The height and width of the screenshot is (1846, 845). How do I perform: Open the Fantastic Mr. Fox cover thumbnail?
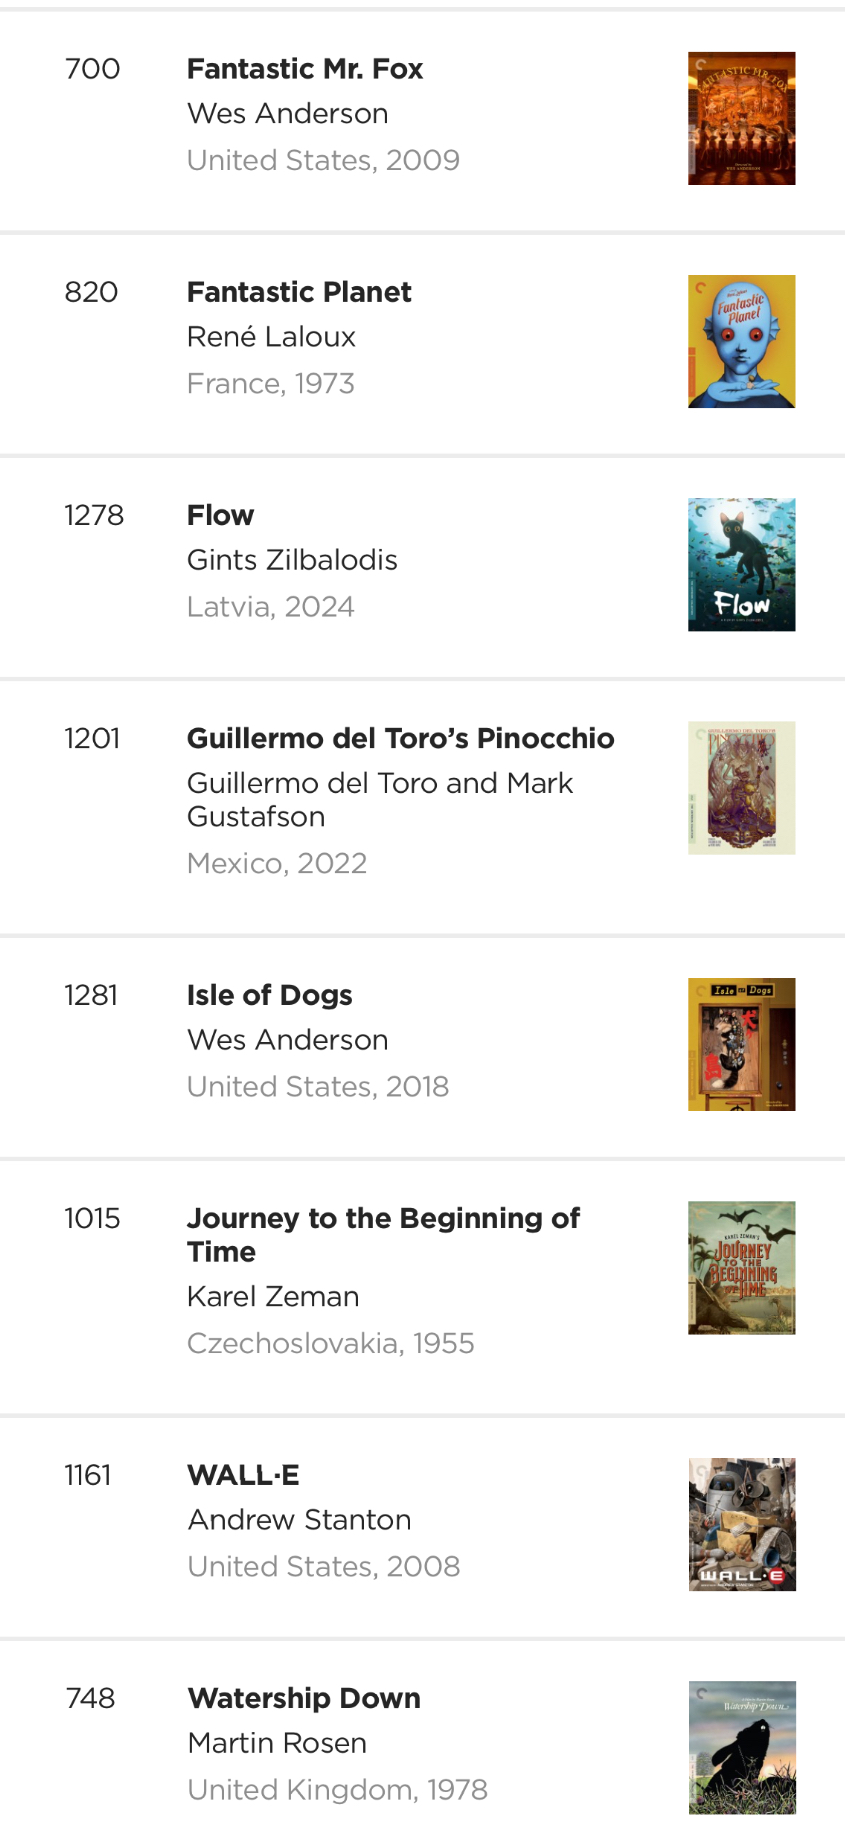tap(741, 119)
